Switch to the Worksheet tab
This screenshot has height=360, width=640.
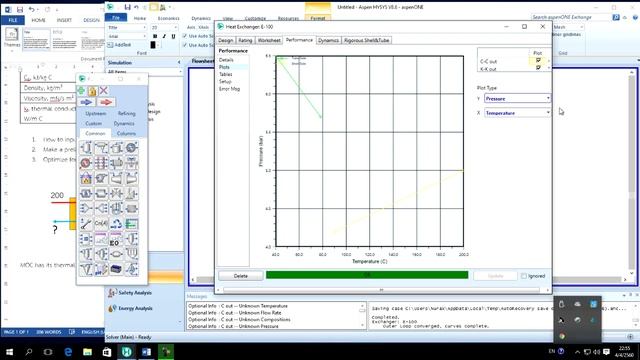click(269, 40)
